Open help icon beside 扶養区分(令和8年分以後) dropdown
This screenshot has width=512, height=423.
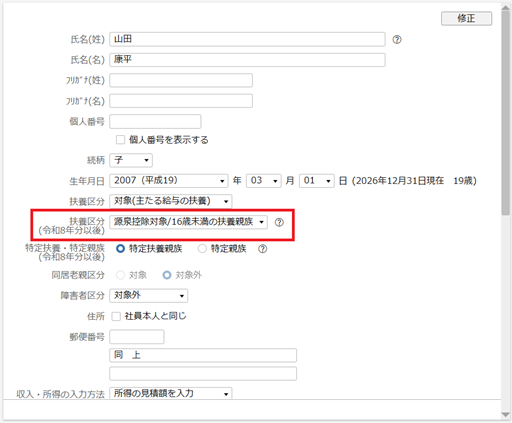[x=279, y=222]
